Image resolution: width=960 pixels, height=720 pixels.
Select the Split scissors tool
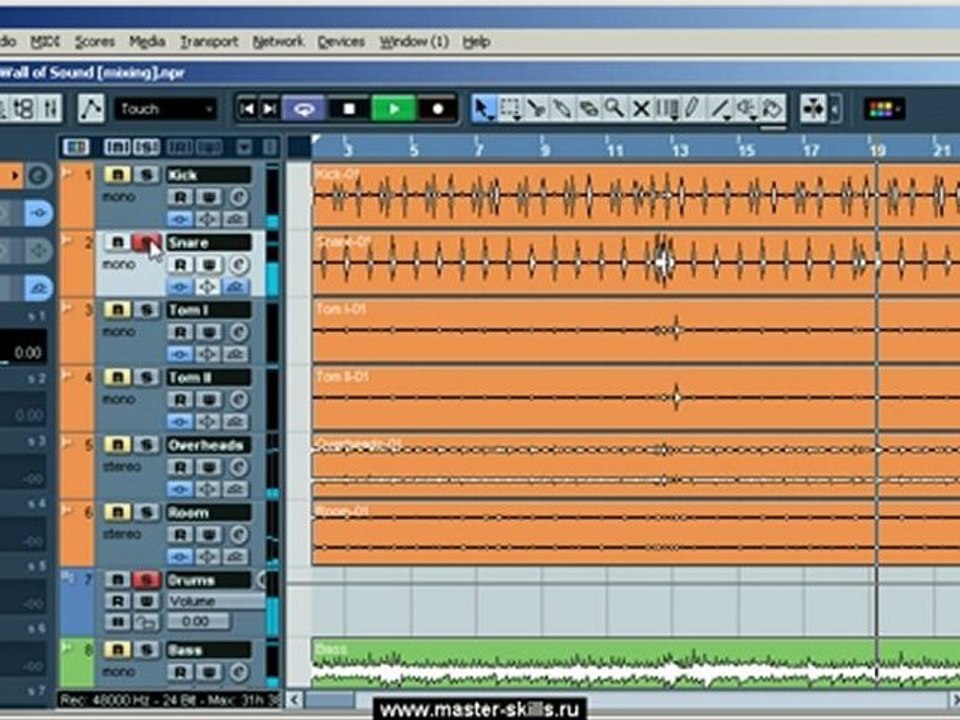[x=536, y=109]
